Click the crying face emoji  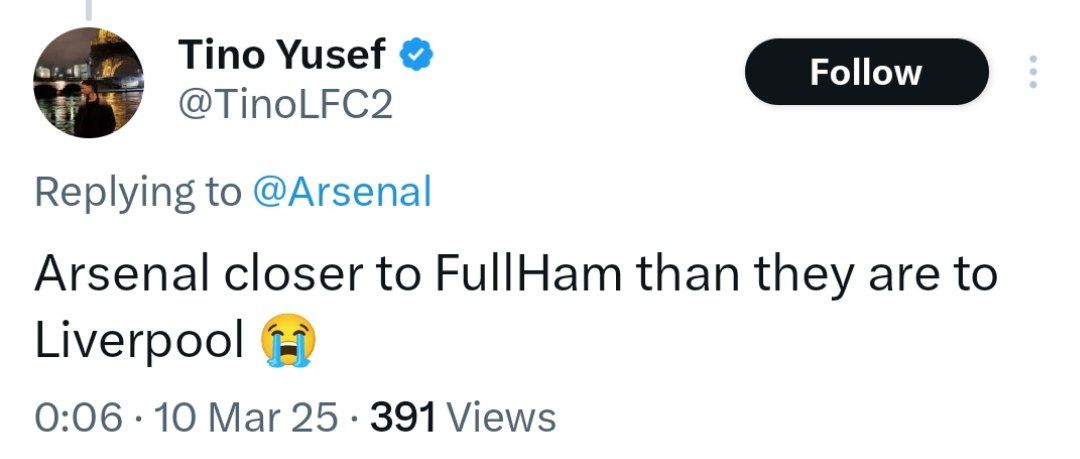coord(288,342)
